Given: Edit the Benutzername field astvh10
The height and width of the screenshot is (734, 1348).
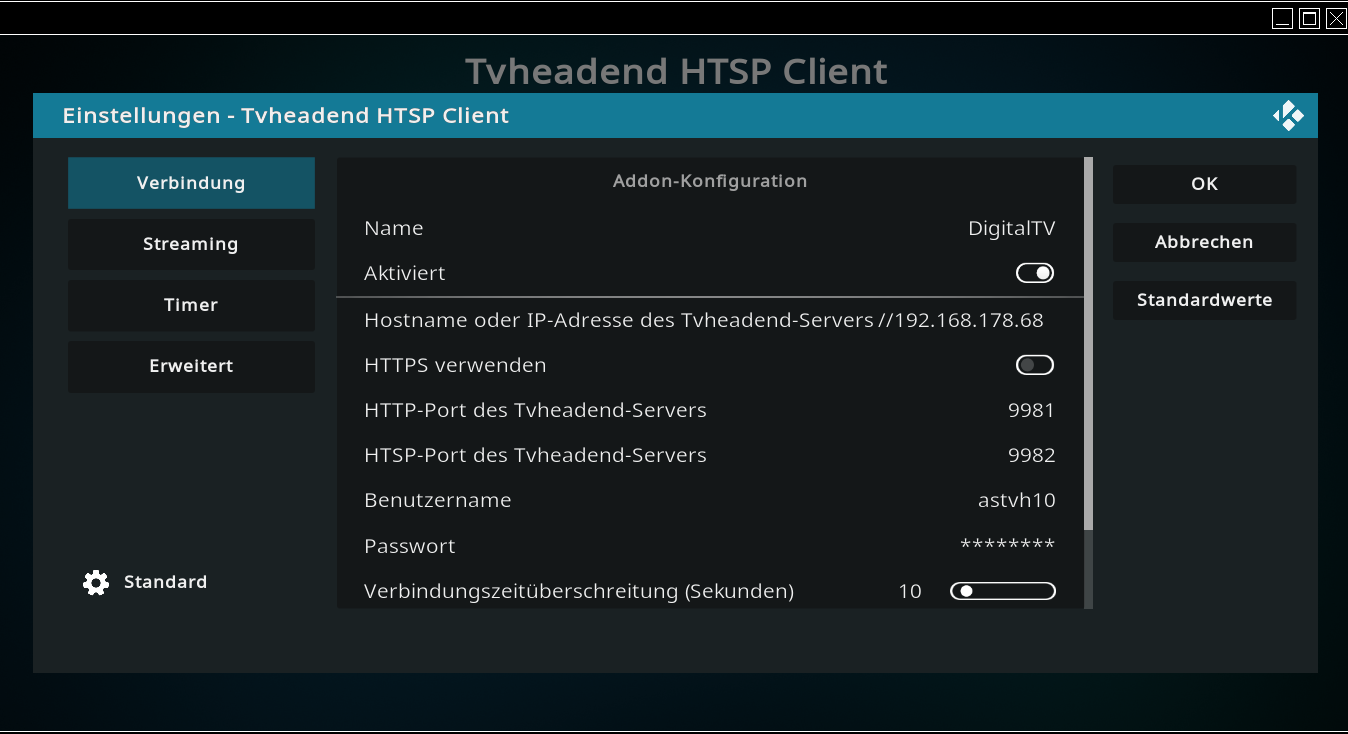Looking at the screenshot, I should (710, 500).
